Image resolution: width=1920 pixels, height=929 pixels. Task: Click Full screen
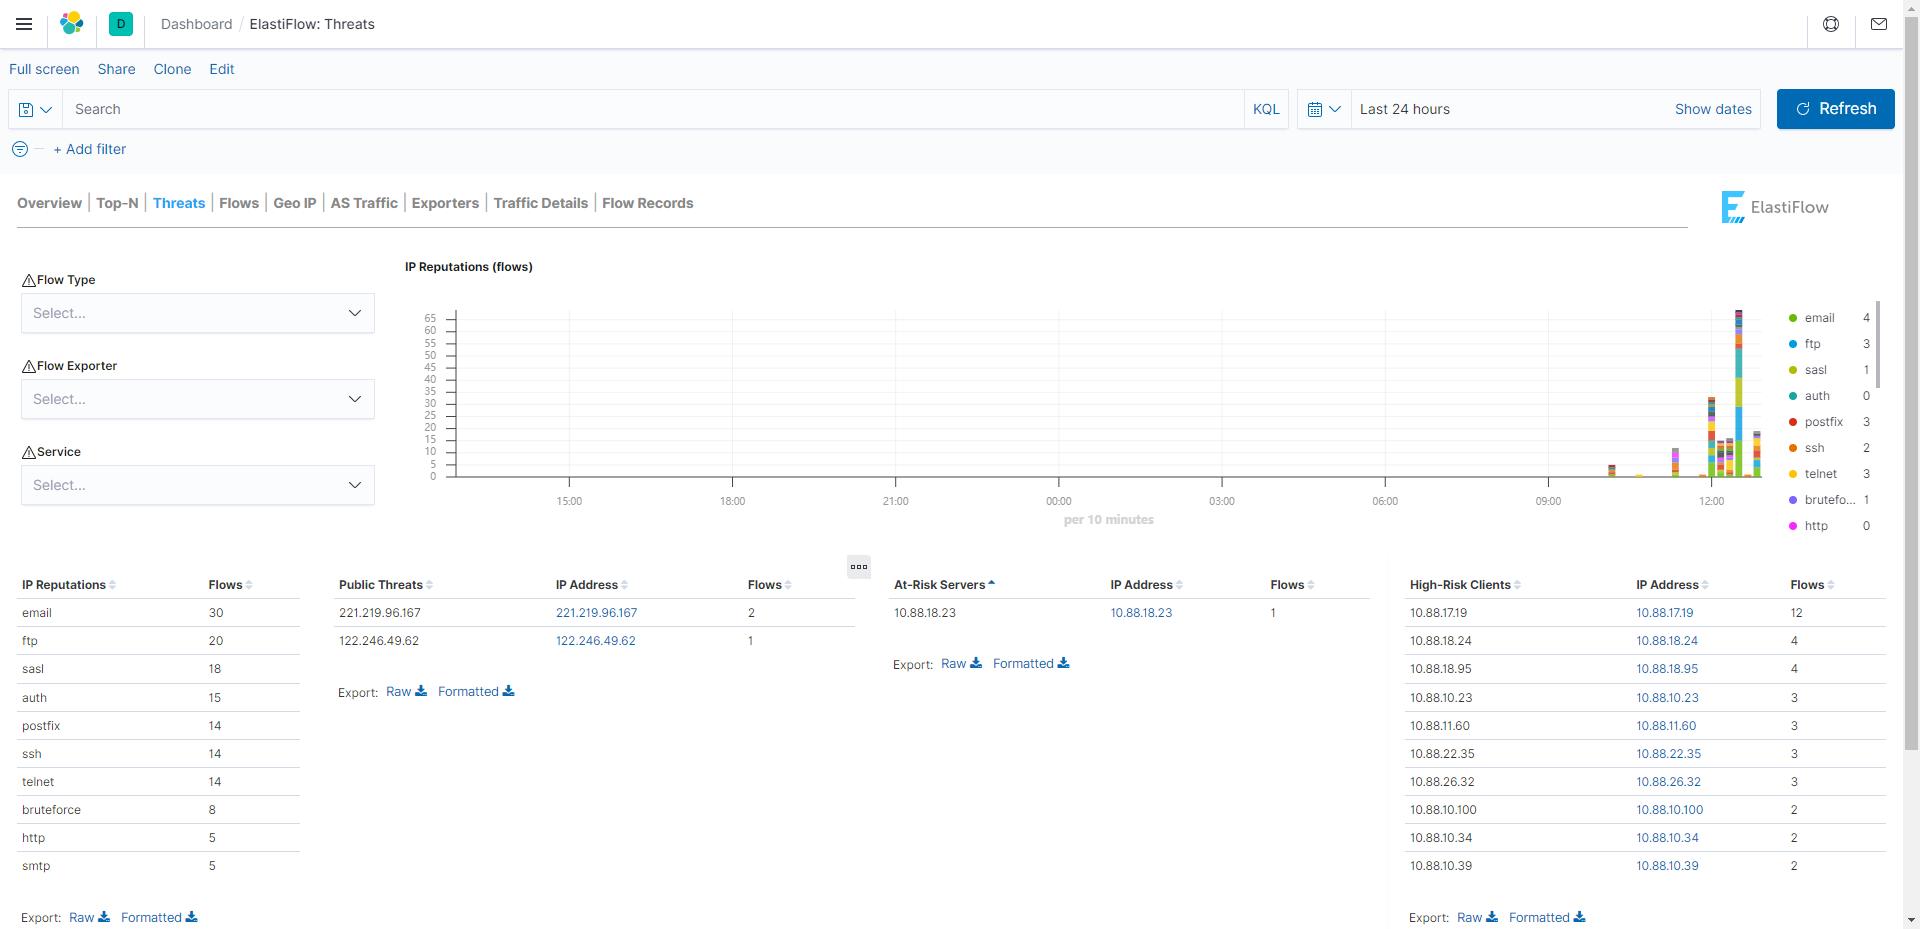tap(44, 69)
